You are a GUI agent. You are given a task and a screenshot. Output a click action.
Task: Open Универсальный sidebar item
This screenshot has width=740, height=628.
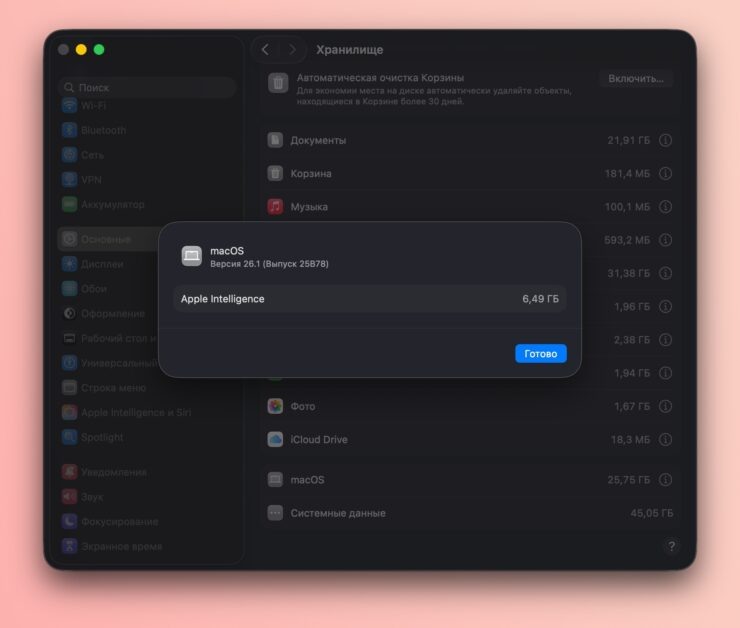[x=110, y=363]
